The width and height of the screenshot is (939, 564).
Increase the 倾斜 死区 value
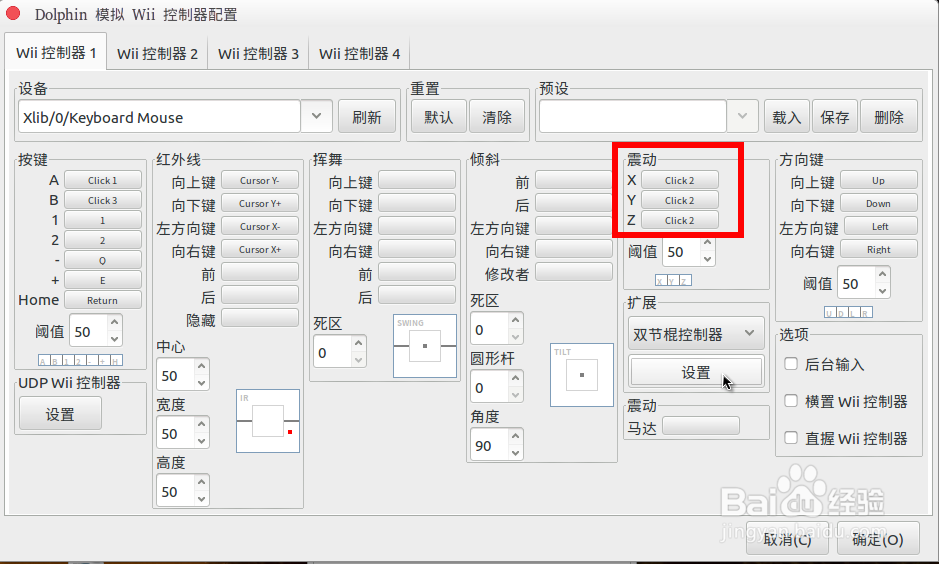(x=515, y=320)
